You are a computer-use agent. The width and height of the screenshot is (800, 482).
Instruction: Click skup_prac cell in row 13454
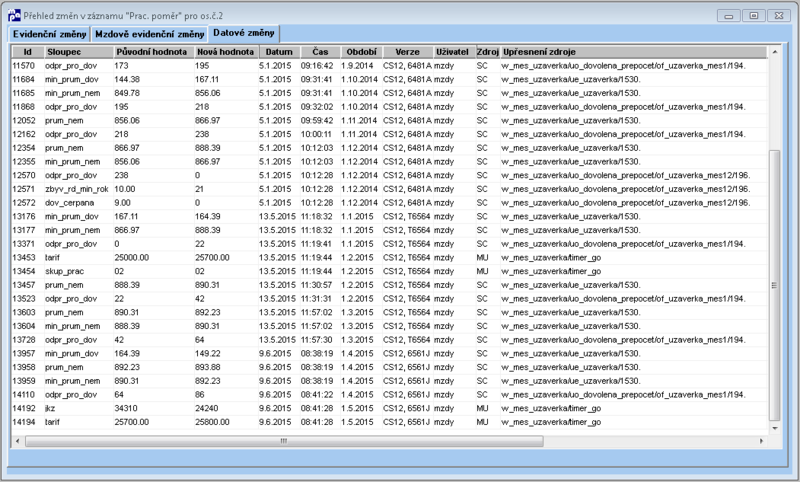64,271
